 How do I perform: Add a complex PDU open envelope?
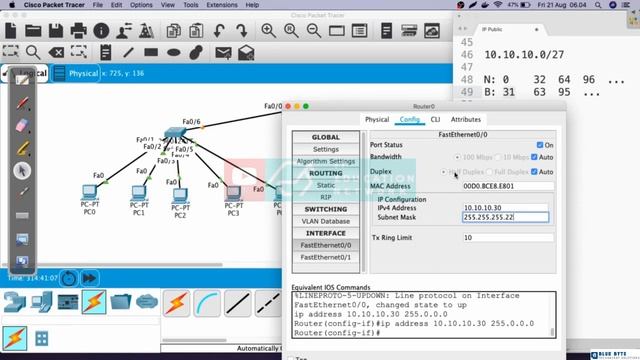pos(246,53)
